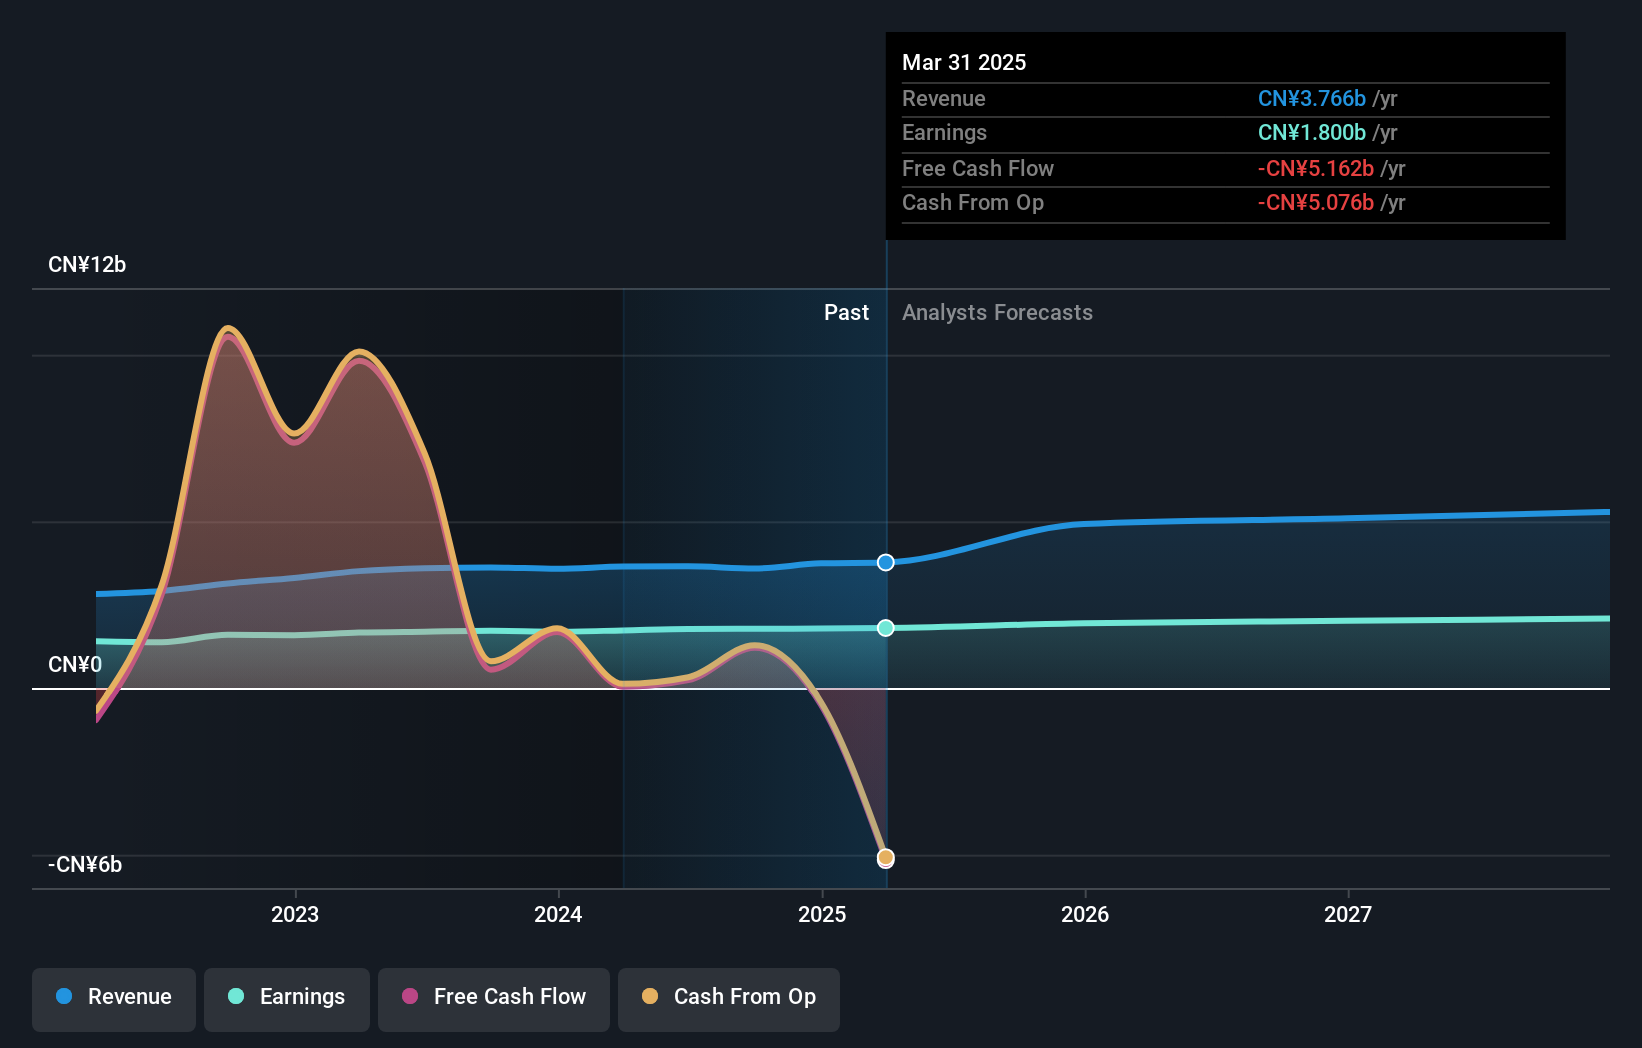Click the pink Free Cash Flow legend dot
This screenshot has width=1642, height=1048.
click(x=410, y=996)
